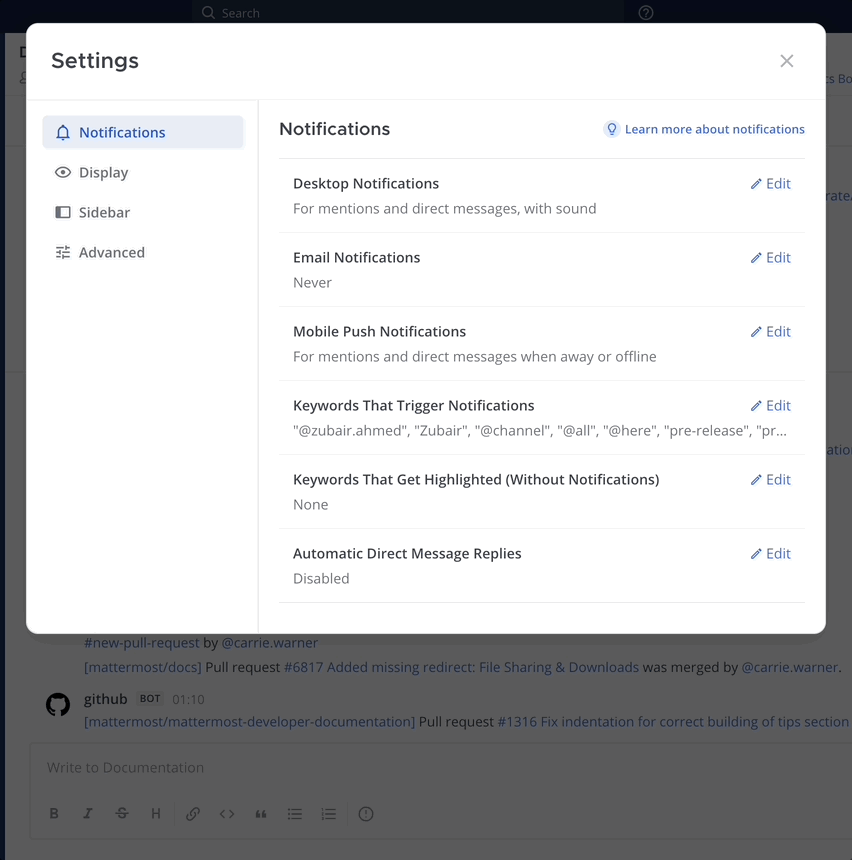Apply strikethrough formatting to the message
Viewport: 852px width, 860px height.
click(x=121, y=813)
